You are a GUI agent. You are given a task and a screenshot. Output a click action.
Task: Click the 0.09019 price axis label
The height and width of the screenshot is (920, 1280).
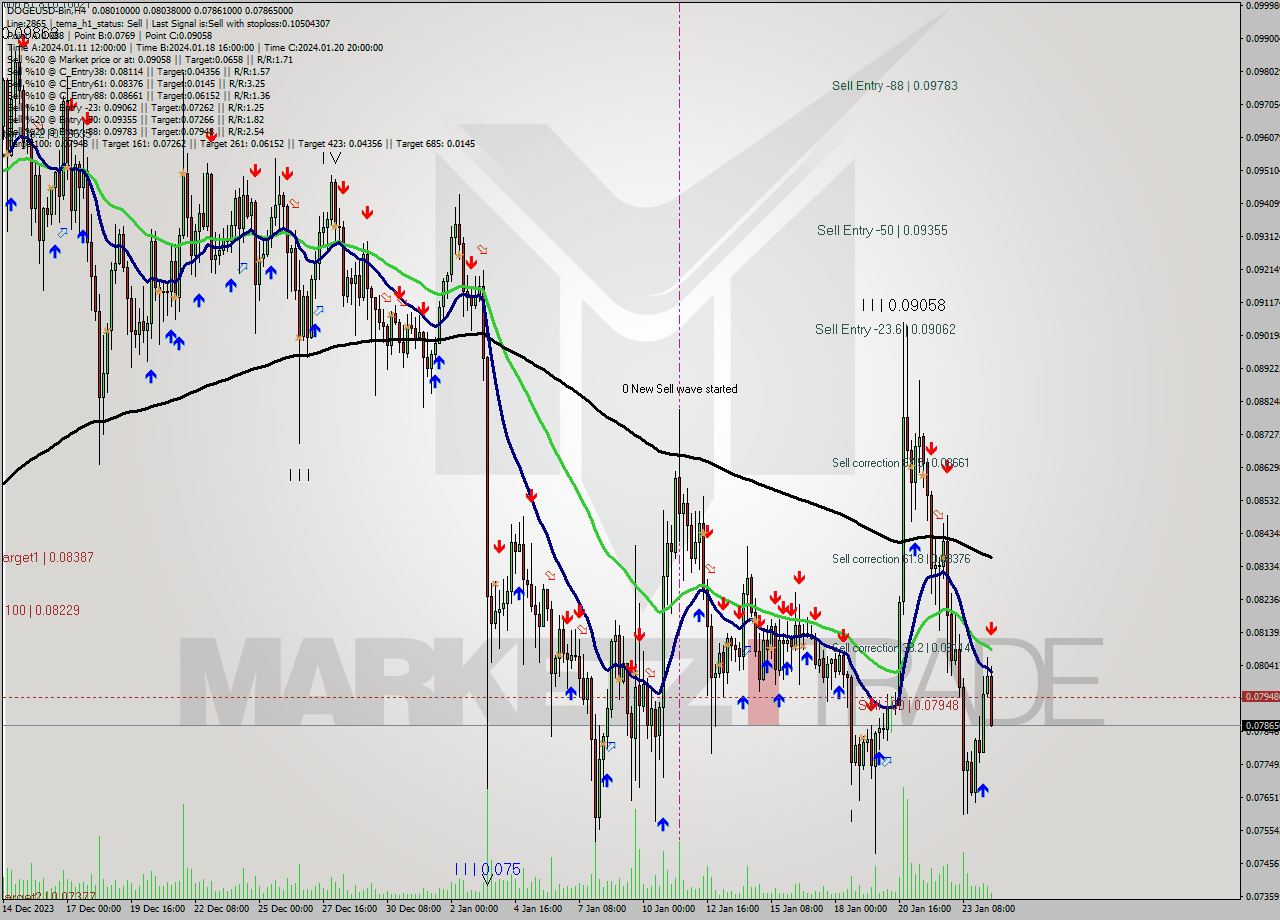(x=1261, y=335)
